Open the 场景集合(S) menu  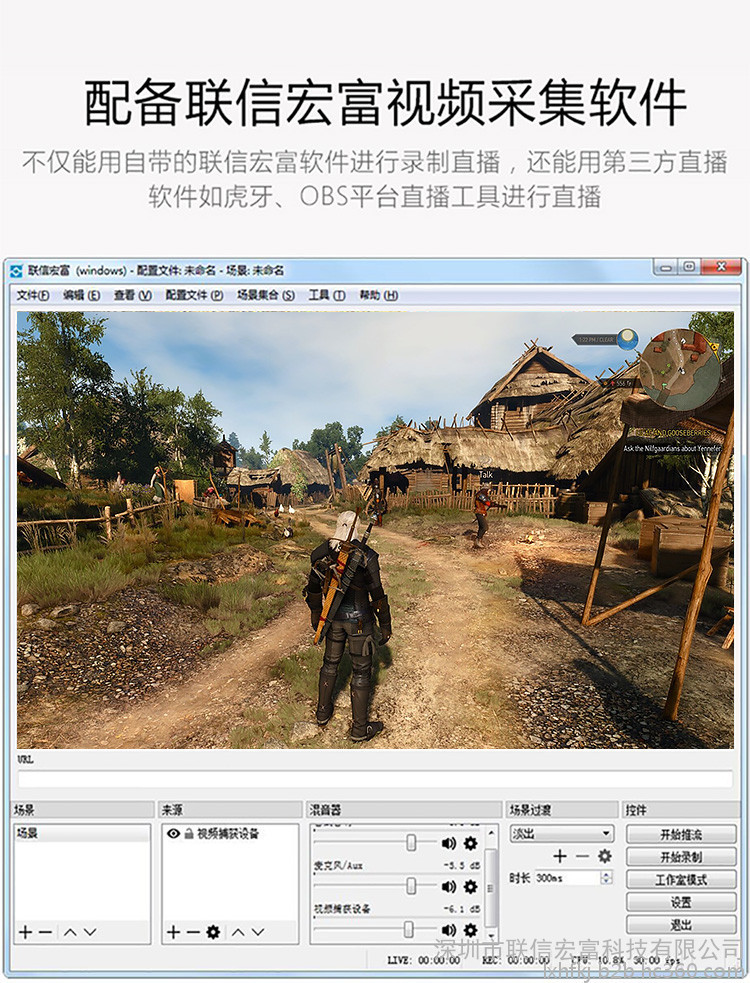tap(265, 295)
